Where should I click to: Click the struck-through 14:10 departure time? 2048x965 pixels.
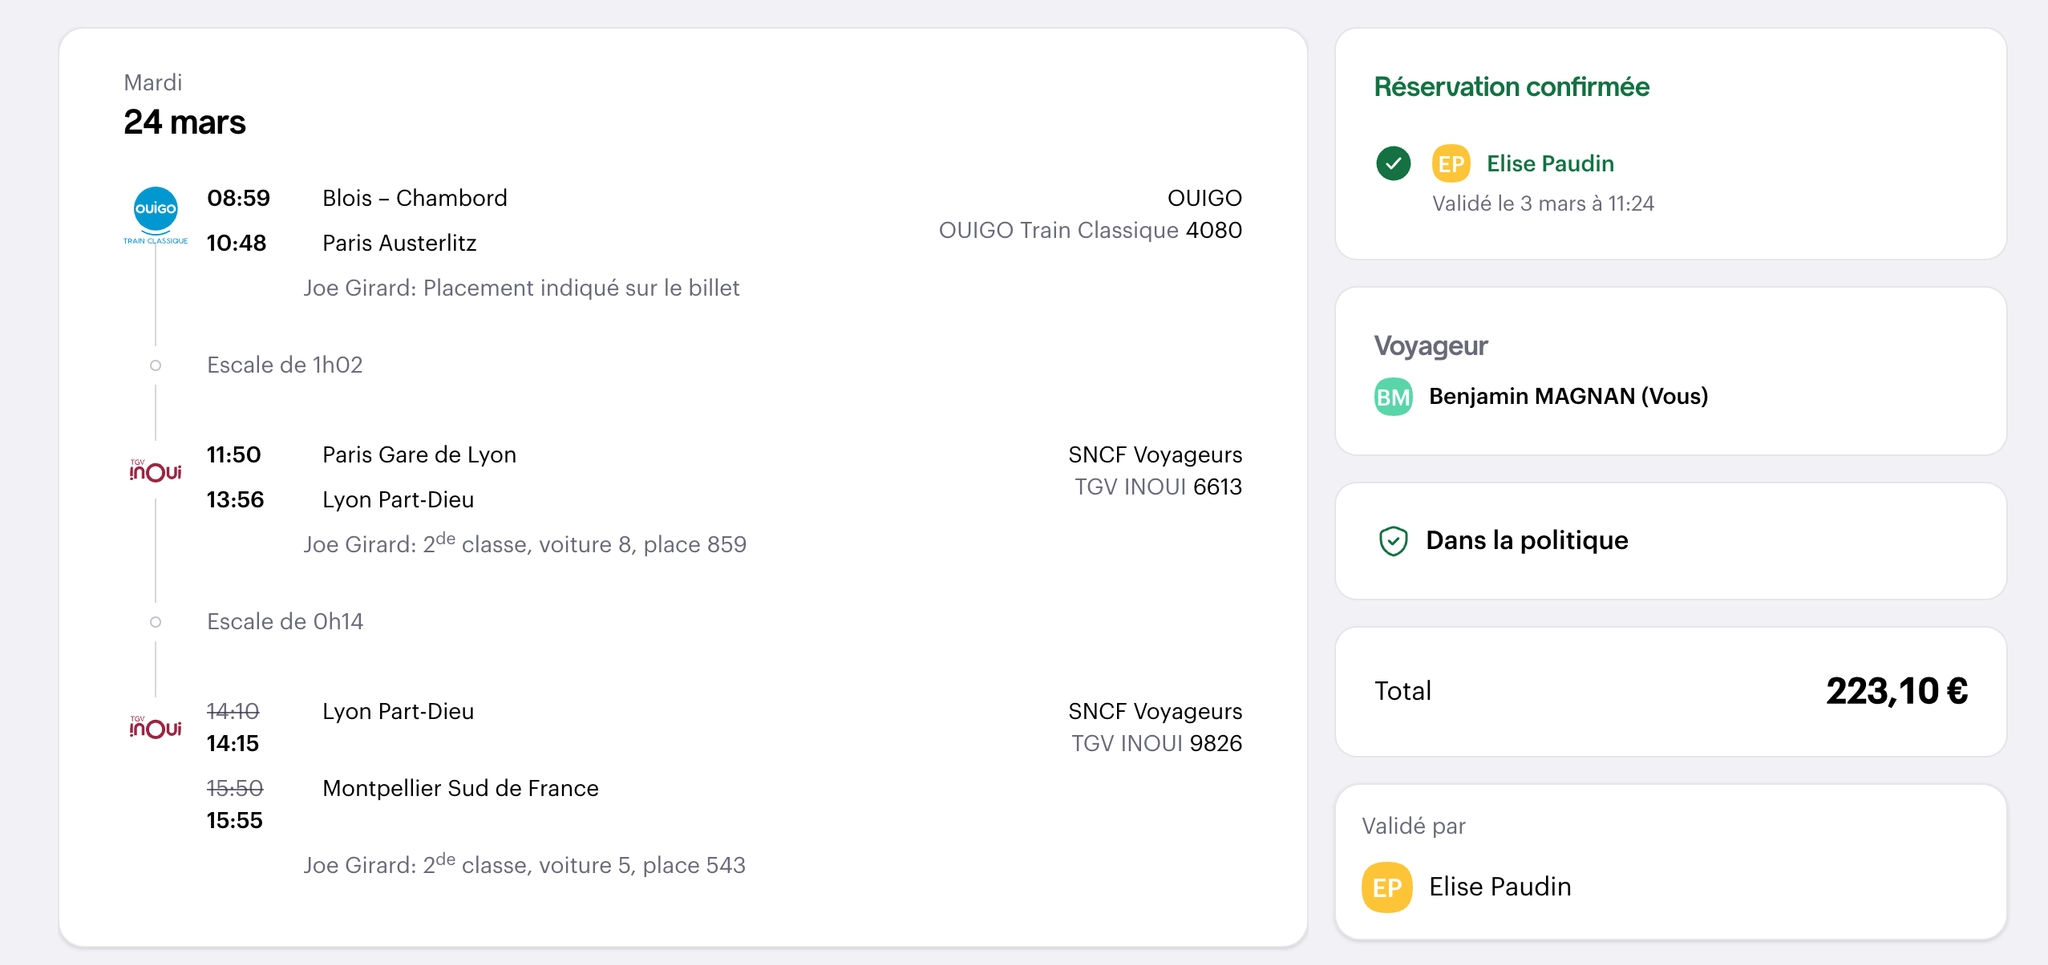[233, 711]
